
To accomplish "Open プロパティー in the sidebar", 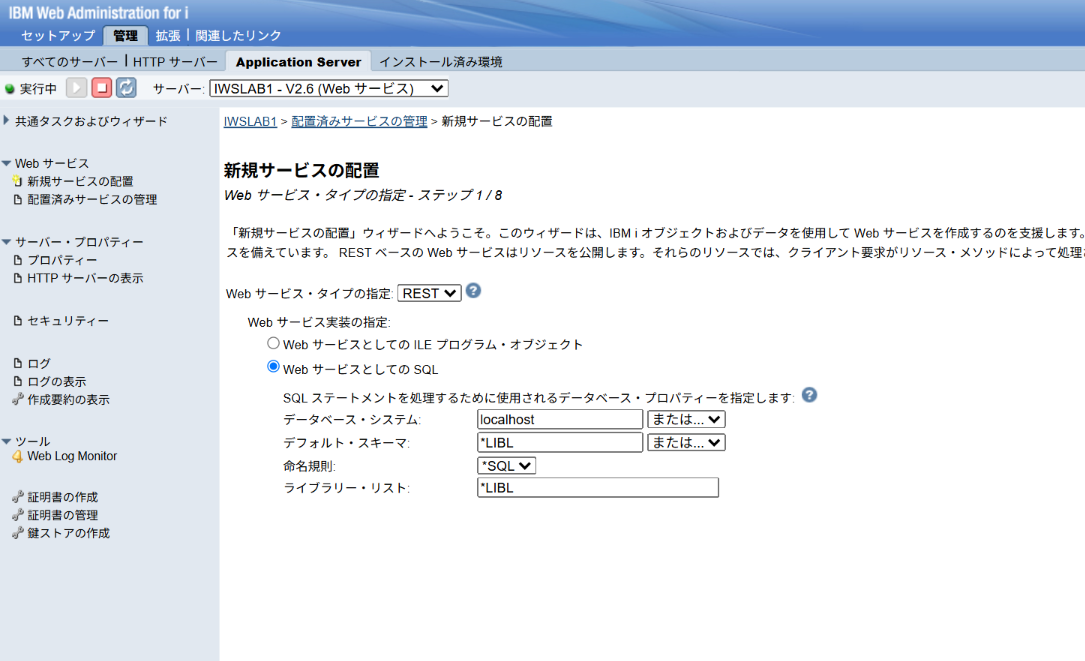I will point(62,260).
